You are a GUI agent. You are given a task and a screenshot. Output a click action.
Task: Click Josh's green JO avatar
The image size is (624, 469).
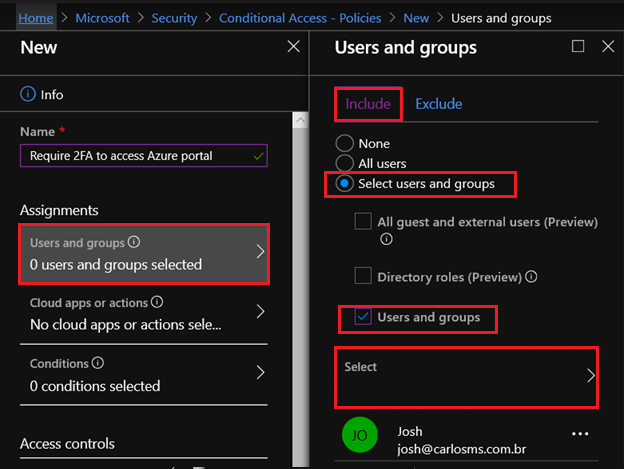(359, 435)
